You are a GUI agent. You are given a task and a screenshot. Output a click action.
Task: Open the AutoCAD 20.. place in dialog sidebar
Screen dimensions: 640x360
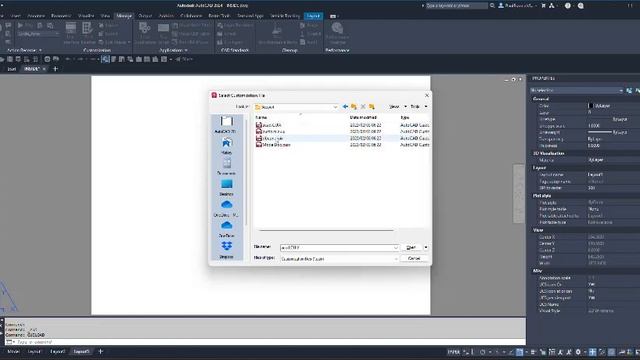227,124
